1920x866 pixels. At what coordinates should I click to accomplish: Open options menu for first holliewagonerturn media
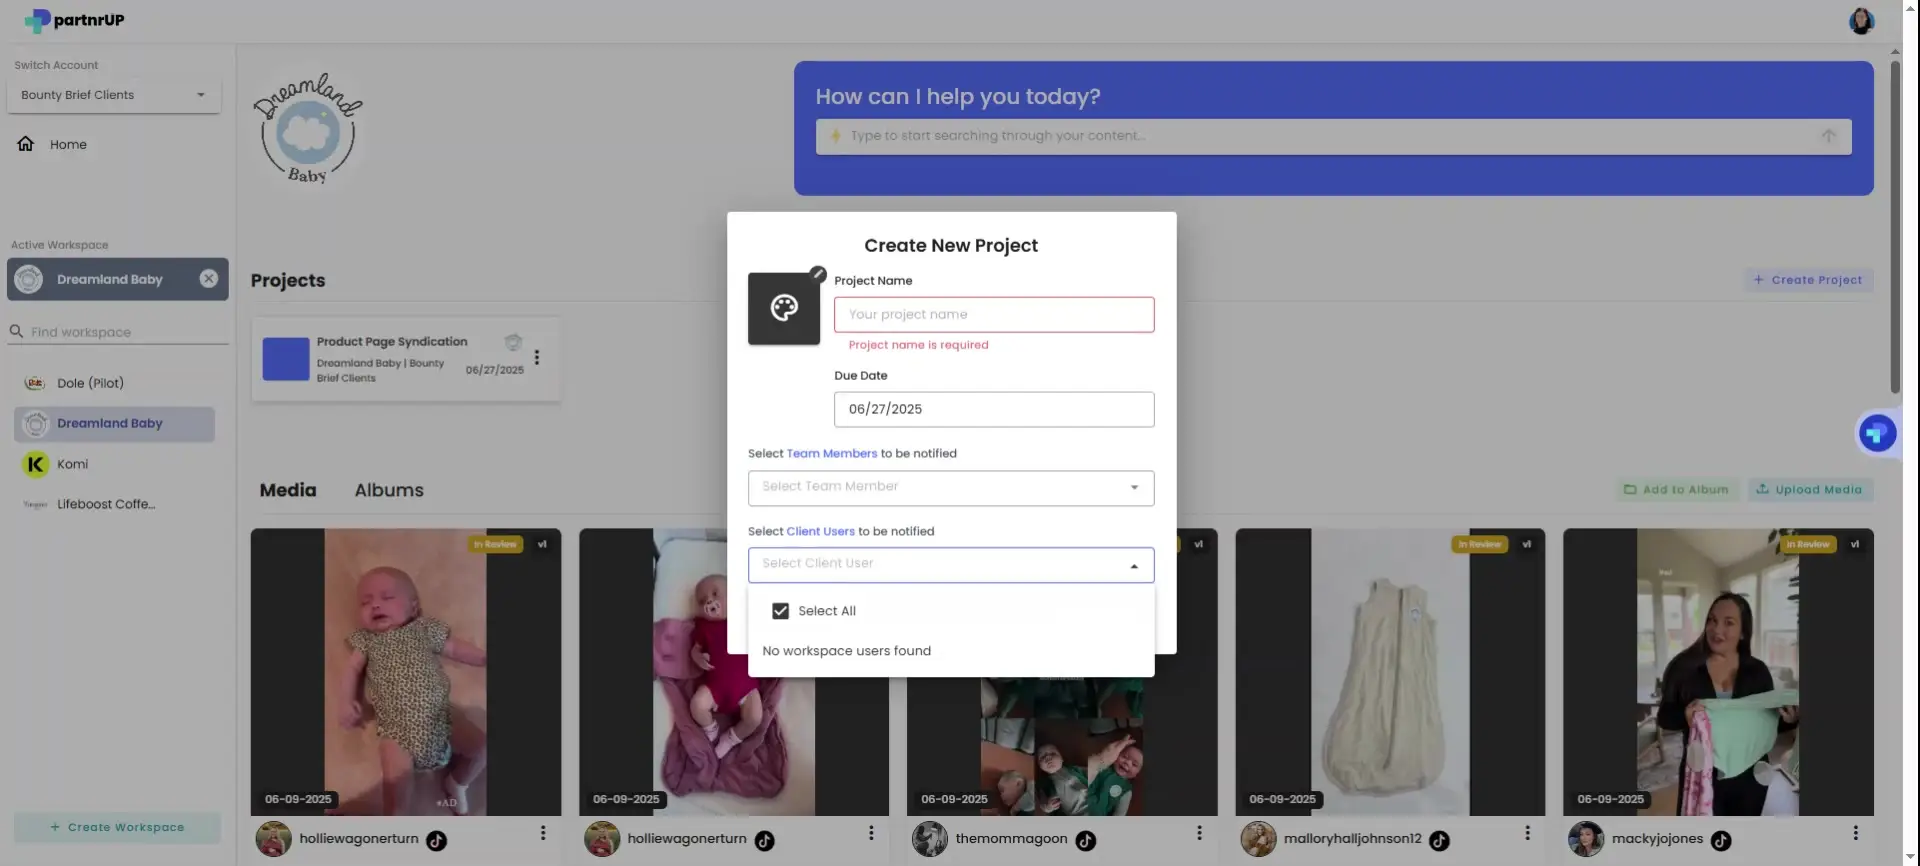coord(543,833)
